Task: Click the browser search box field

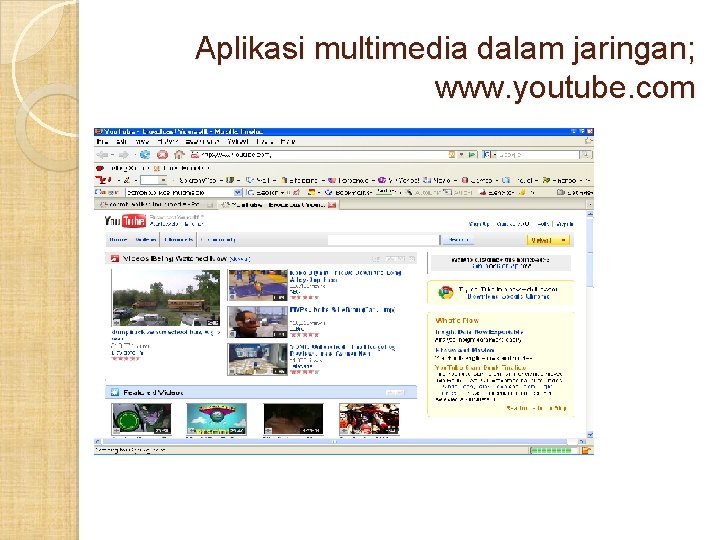Action: pyautogui.click(x=539, y=155)
